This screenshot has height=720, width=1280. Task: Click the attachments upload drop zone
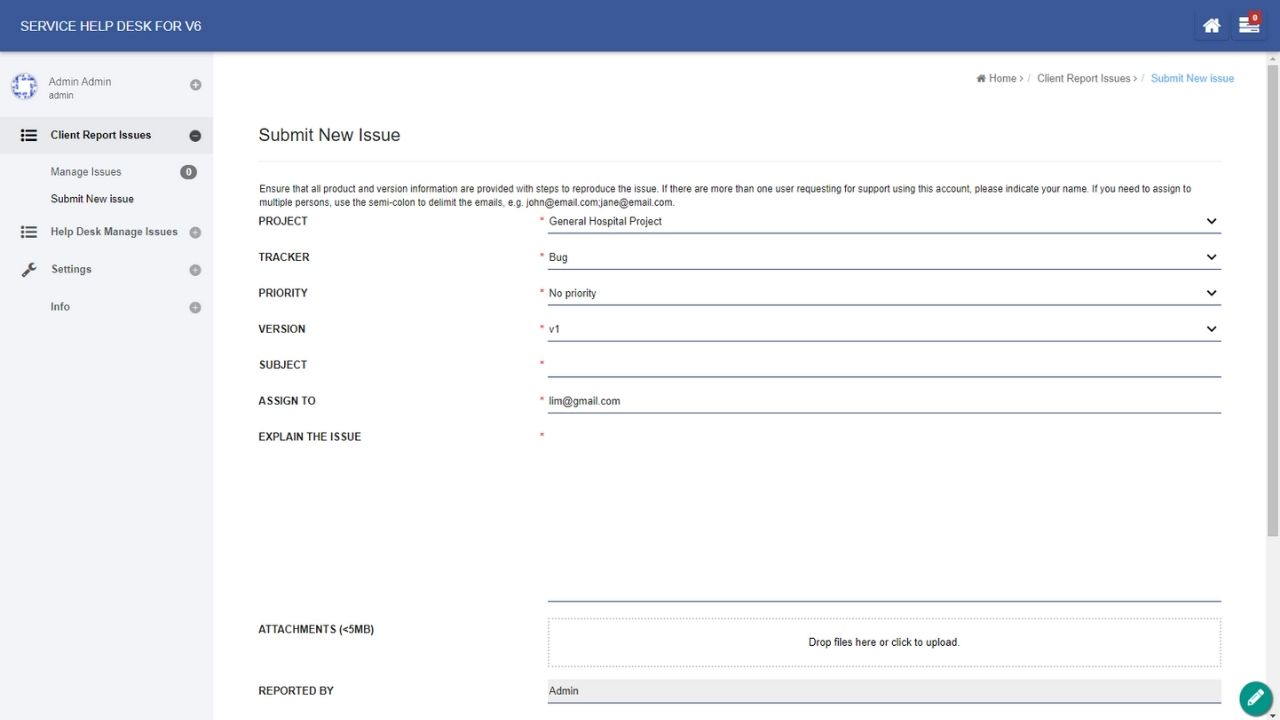point(884,642)
